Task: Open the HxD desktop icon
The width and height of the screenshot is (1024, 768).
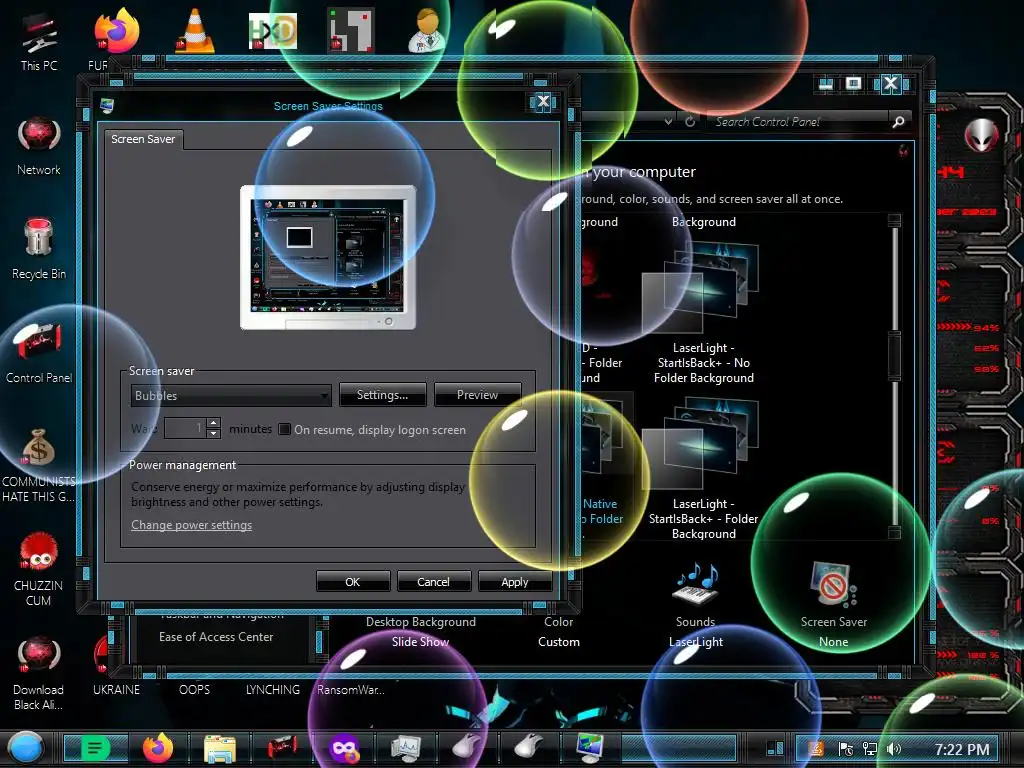Action: [272, 30]
